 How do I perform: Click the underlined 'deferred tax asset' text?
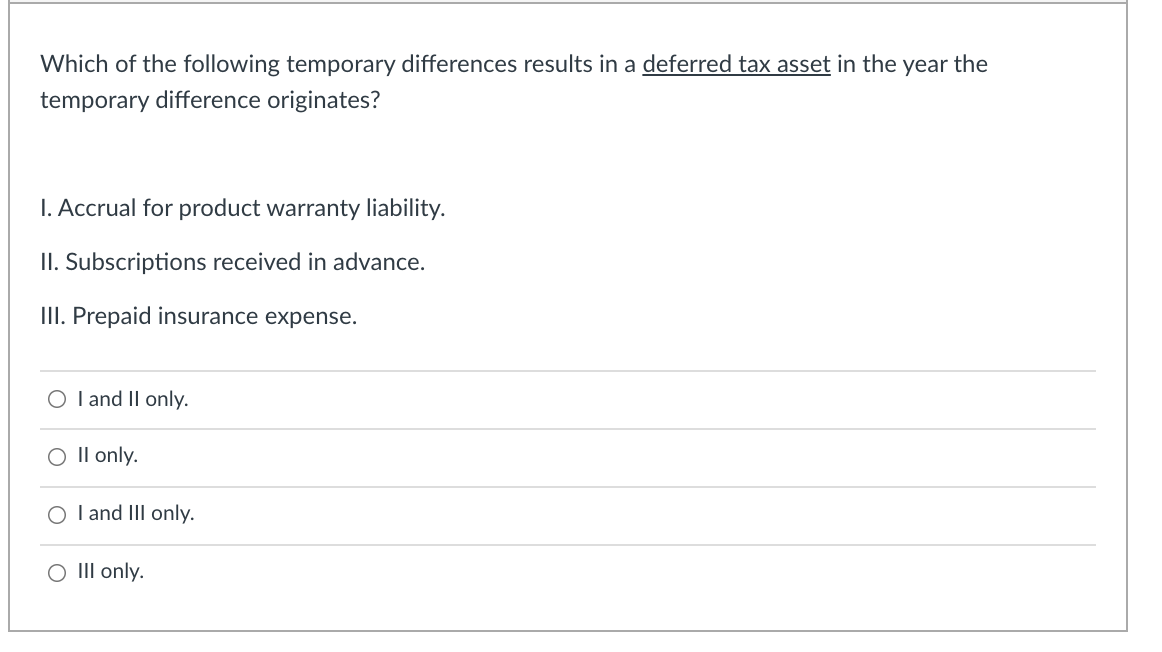coord(737,64)
